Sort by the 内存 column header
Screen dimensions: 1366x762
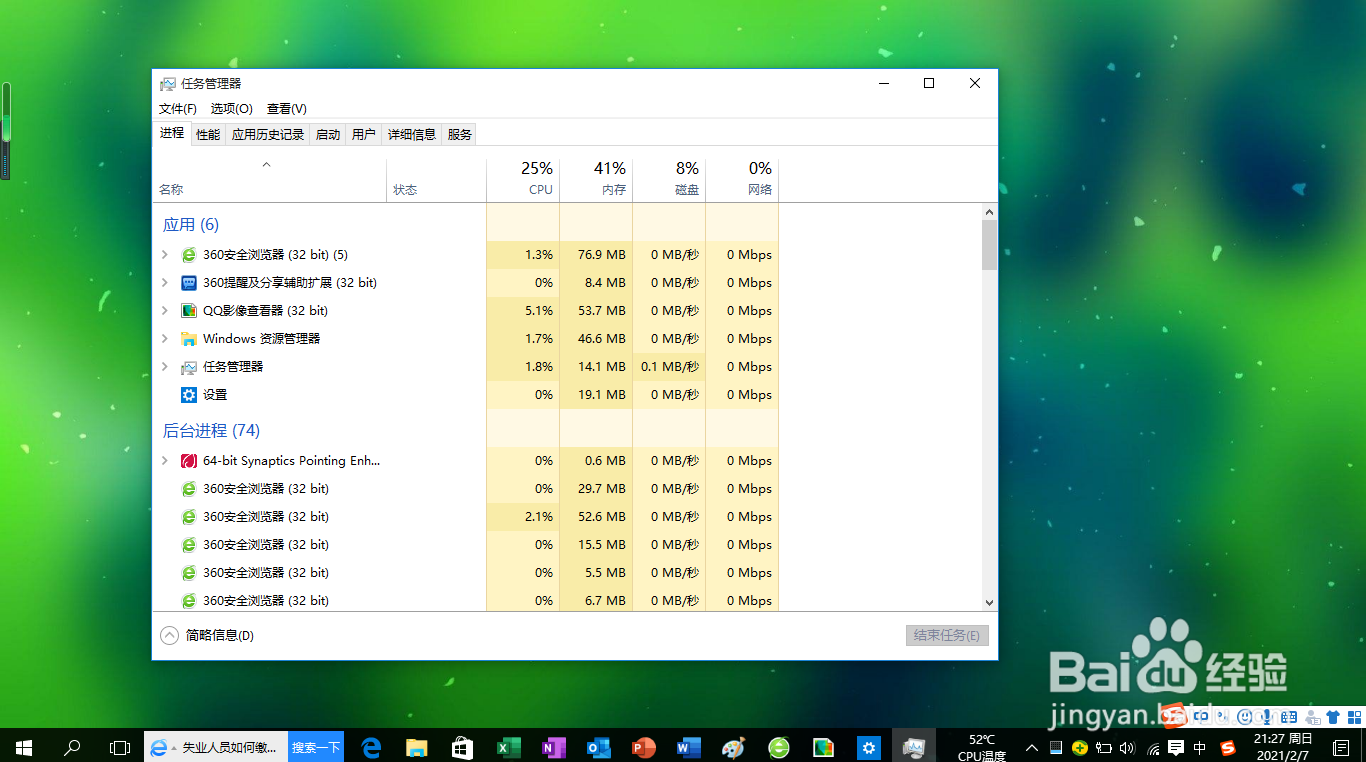pyautogui.click(x=596, y=180)
